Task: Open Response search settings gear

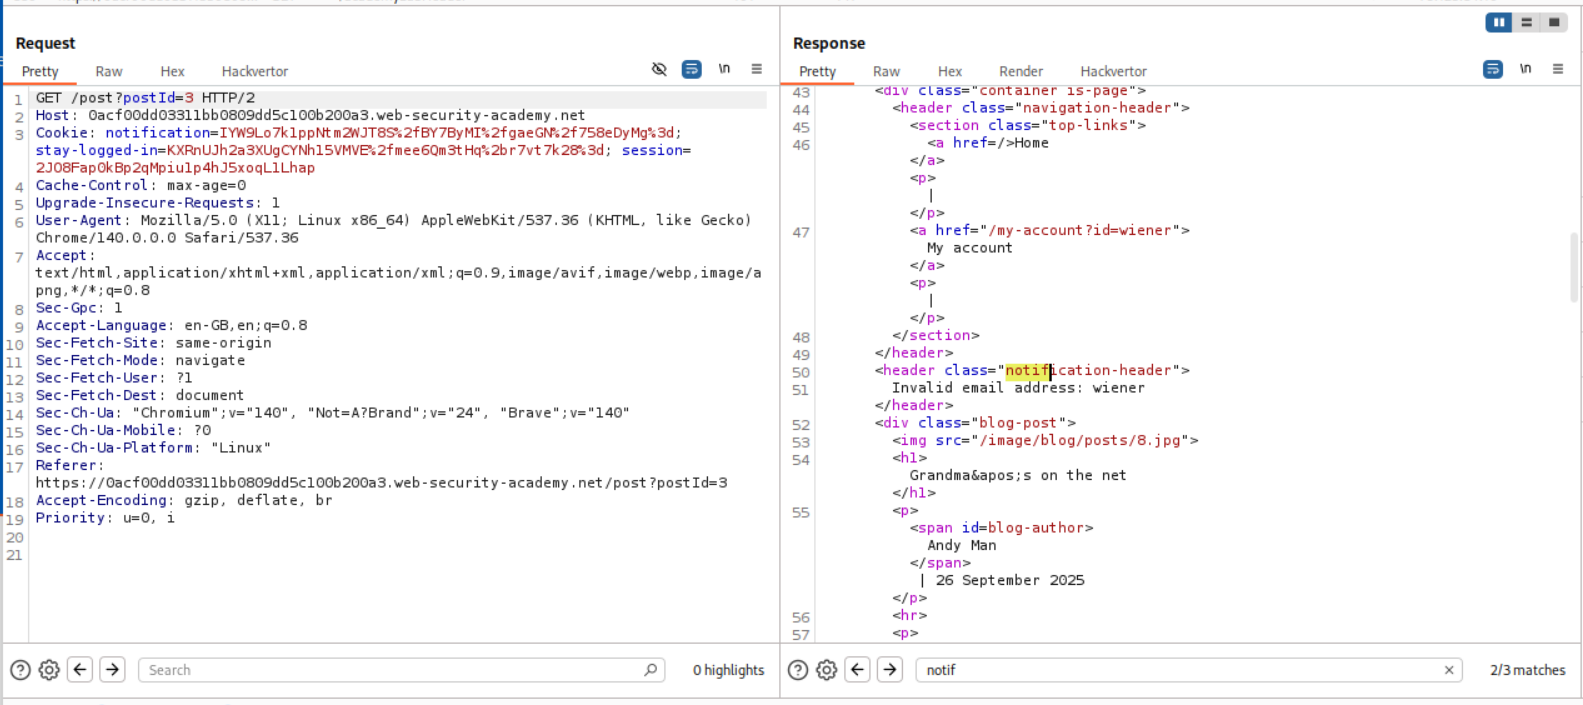Action: 826,670
